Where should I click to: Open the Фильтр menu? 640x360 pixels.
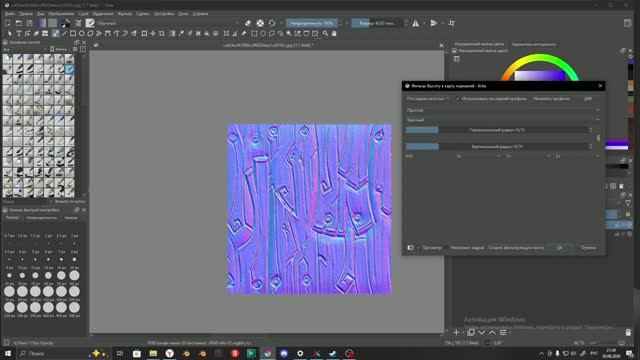tap(124, 13)
